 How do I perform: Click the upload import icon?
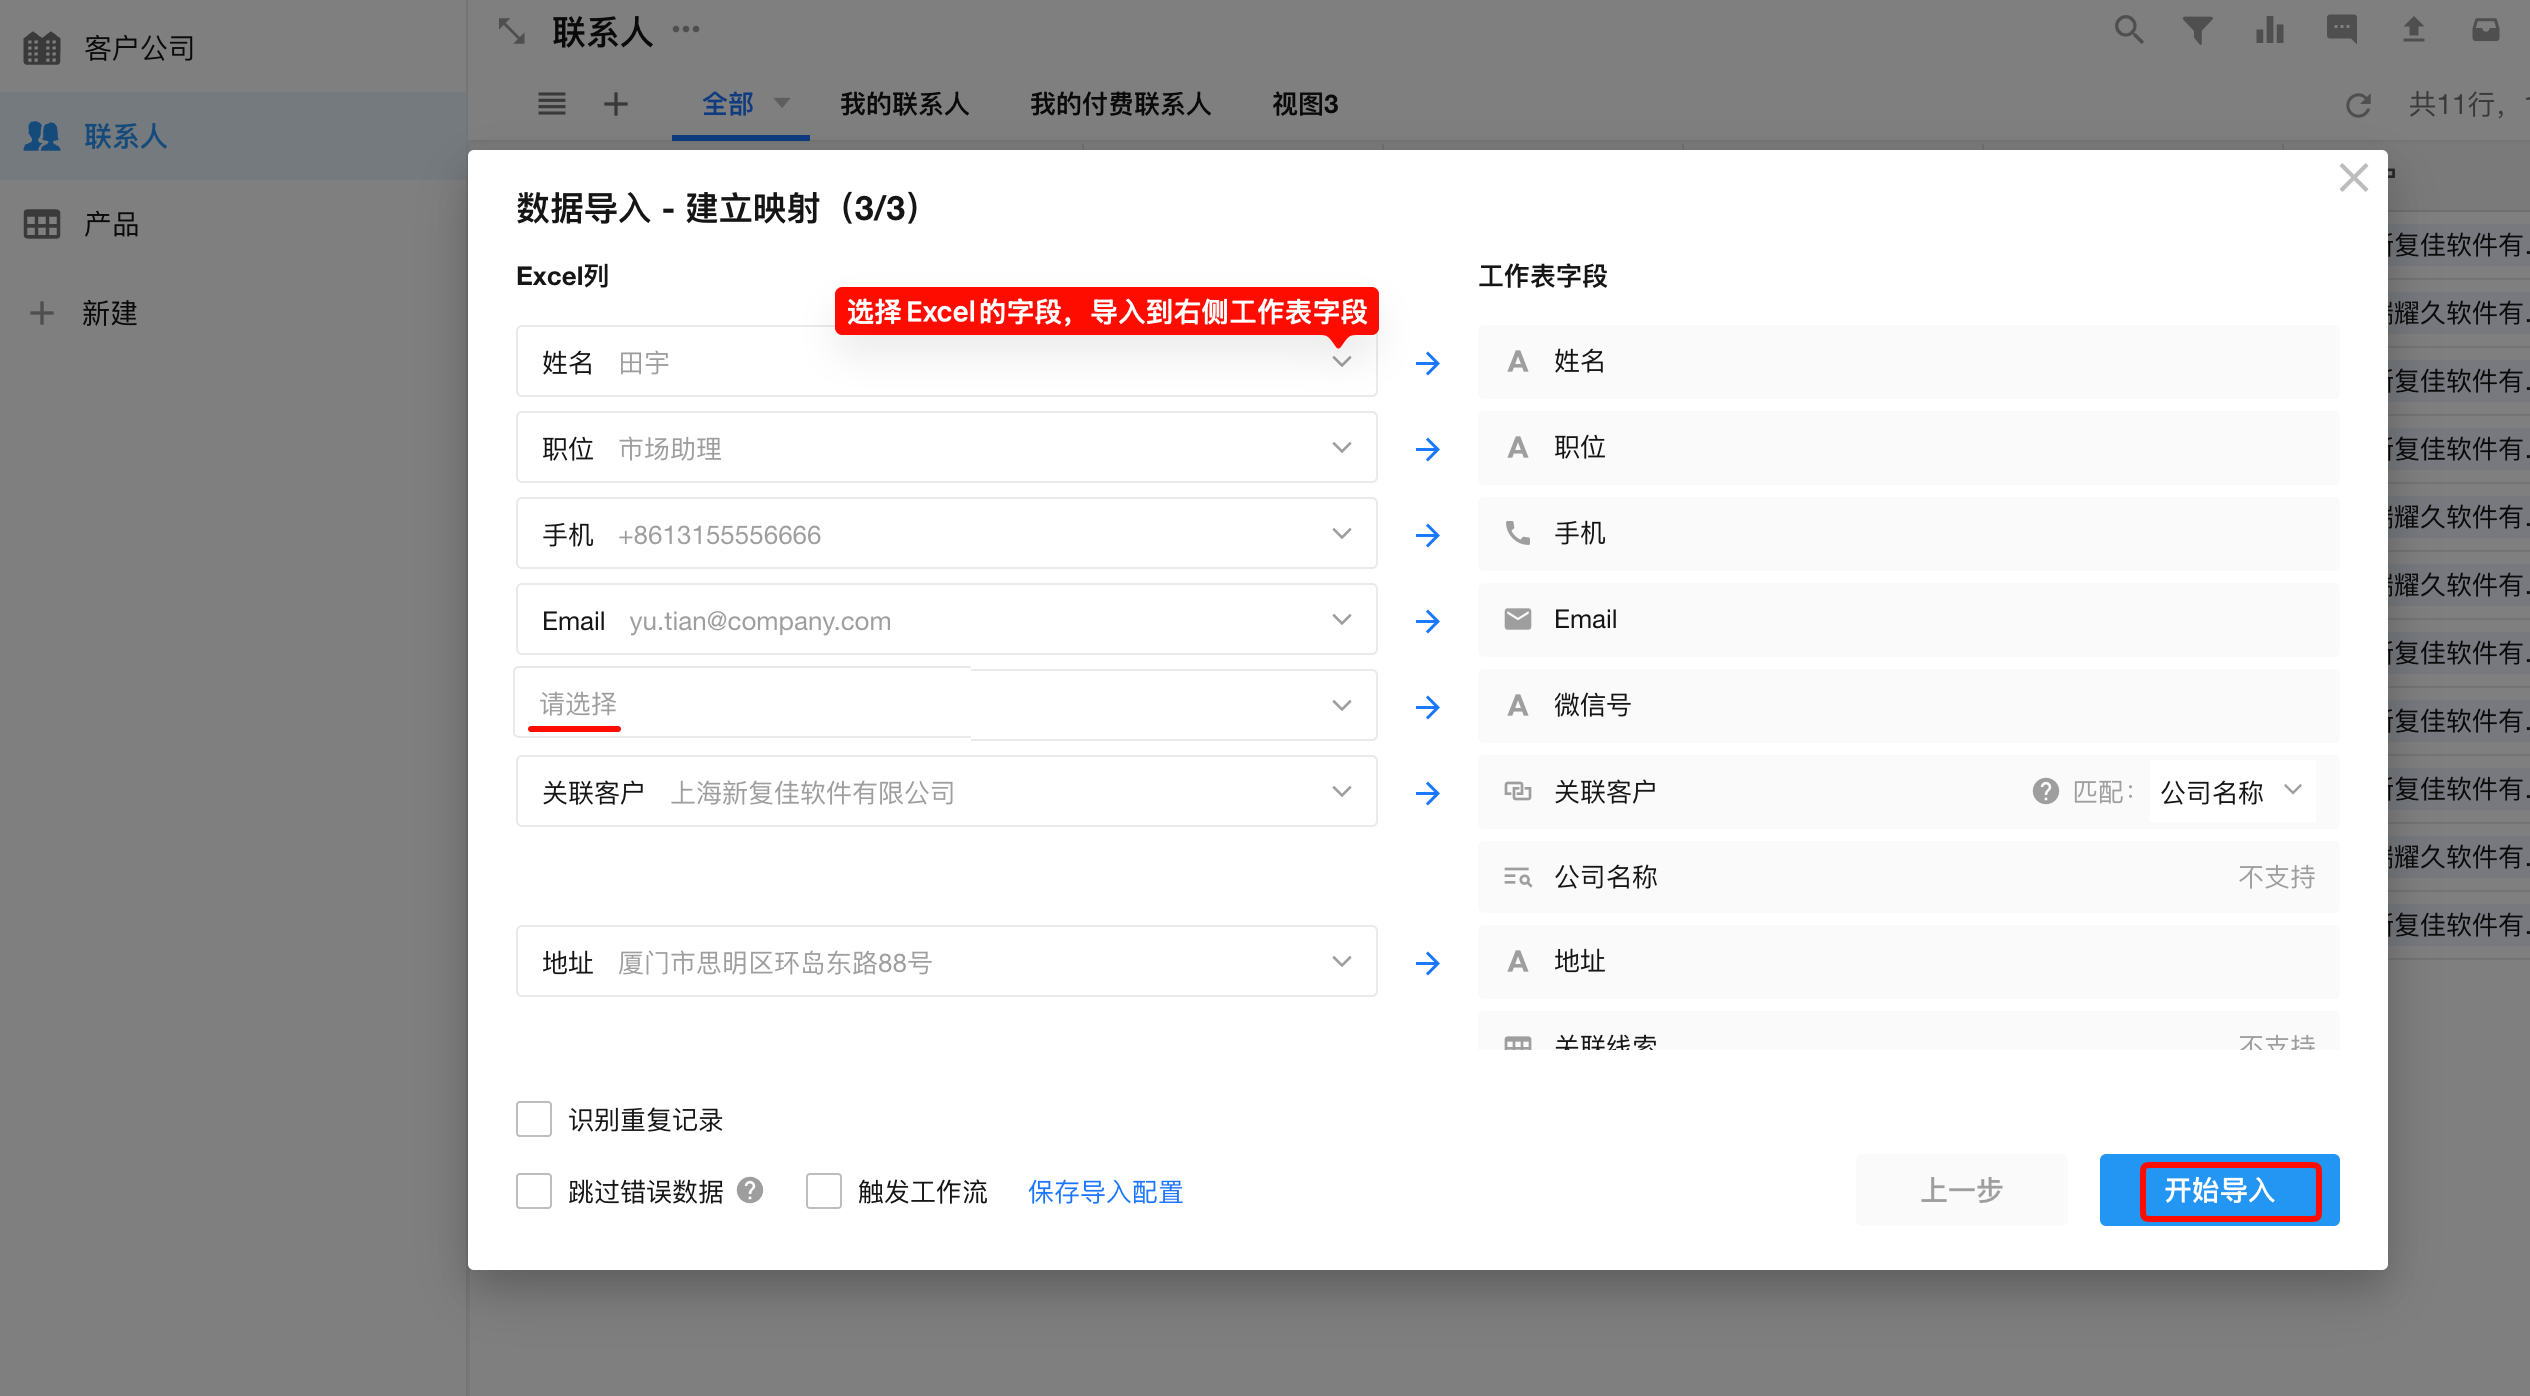[x=2414, y=30]
